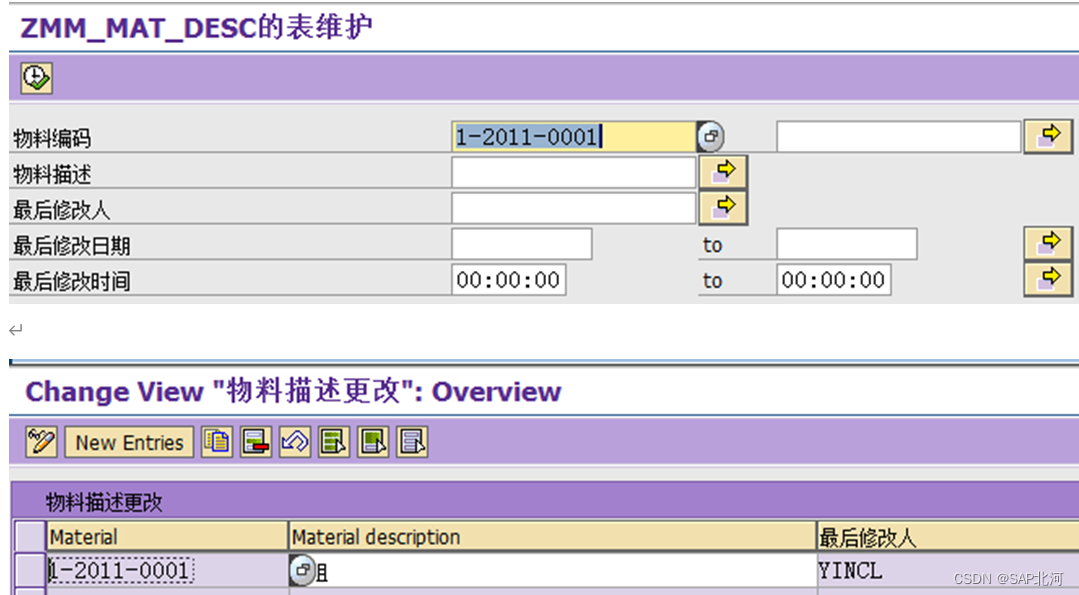This screenshot has width=1079, height=595.
Task: Open multiple selection for 最后修改时间 range
Action: [1048, 277]
